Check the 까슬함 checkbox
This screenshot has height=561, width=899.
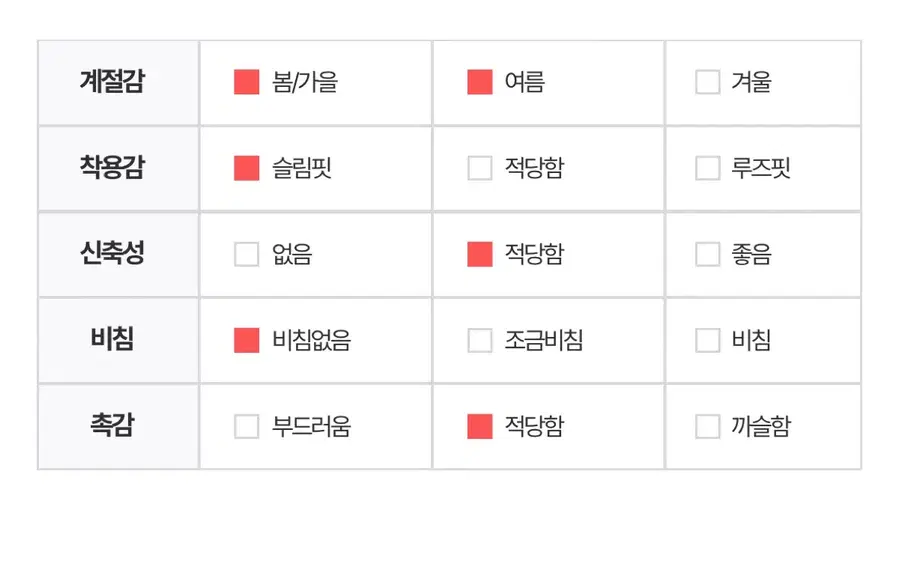pos(707,426)
